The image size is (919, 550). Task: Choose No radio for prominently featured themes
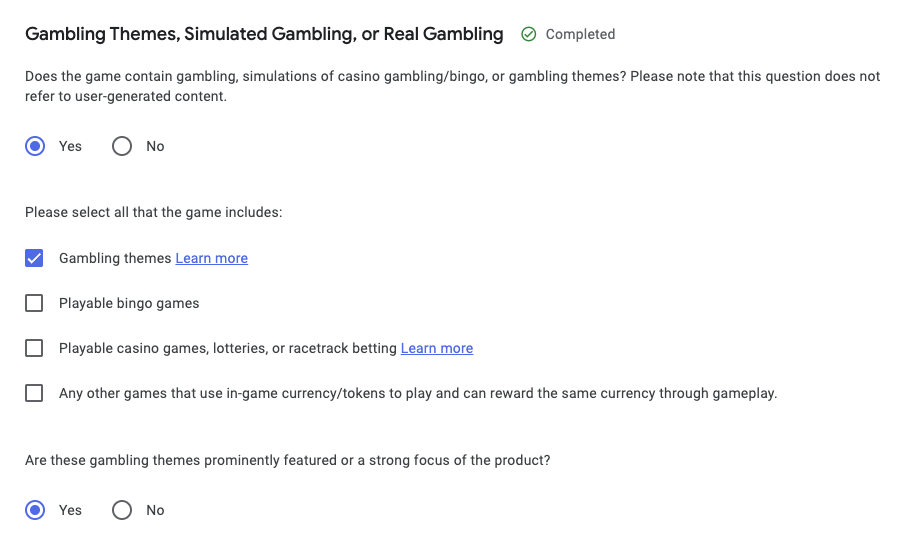[x=122, y=510]
